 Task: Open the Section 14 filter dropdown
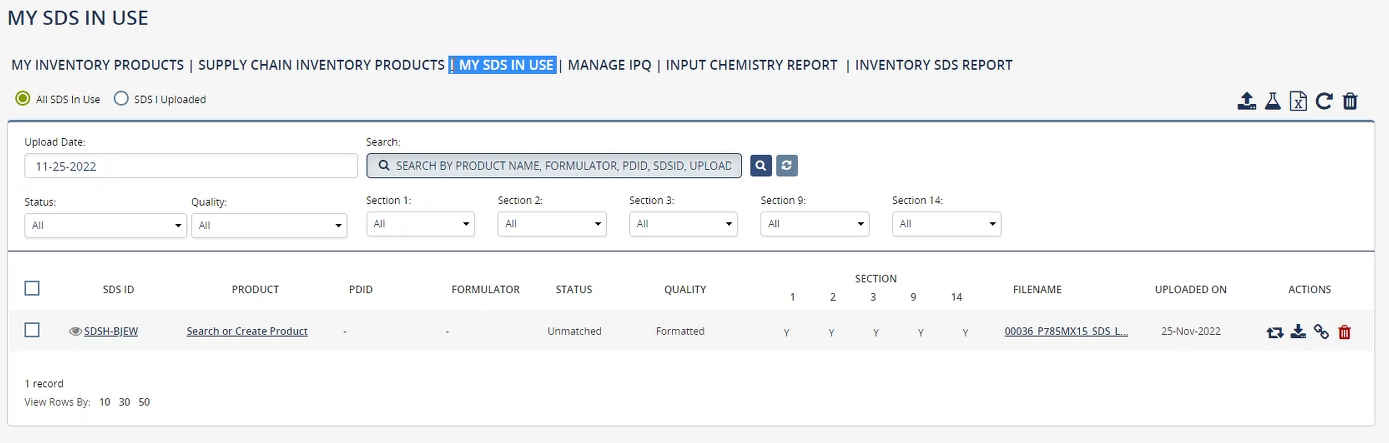pos(946,224)
